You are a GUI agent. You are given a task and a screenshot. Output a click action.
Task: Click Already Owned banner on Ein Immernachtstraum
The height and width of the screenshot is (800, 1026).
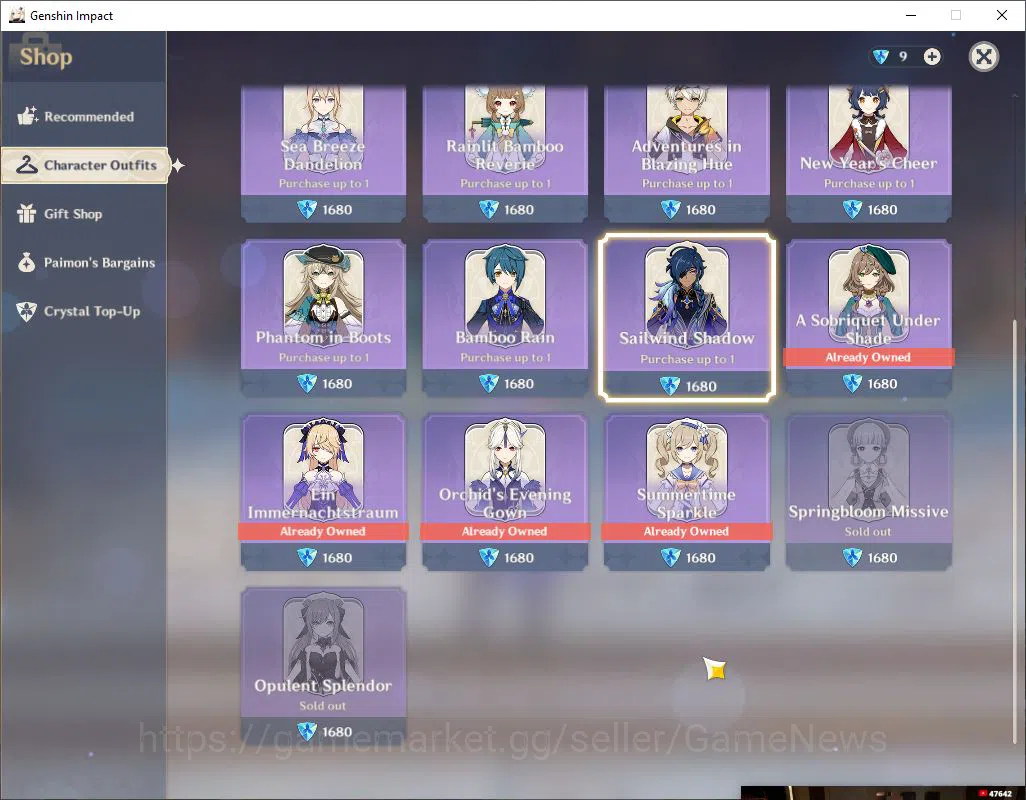[323, 531]
